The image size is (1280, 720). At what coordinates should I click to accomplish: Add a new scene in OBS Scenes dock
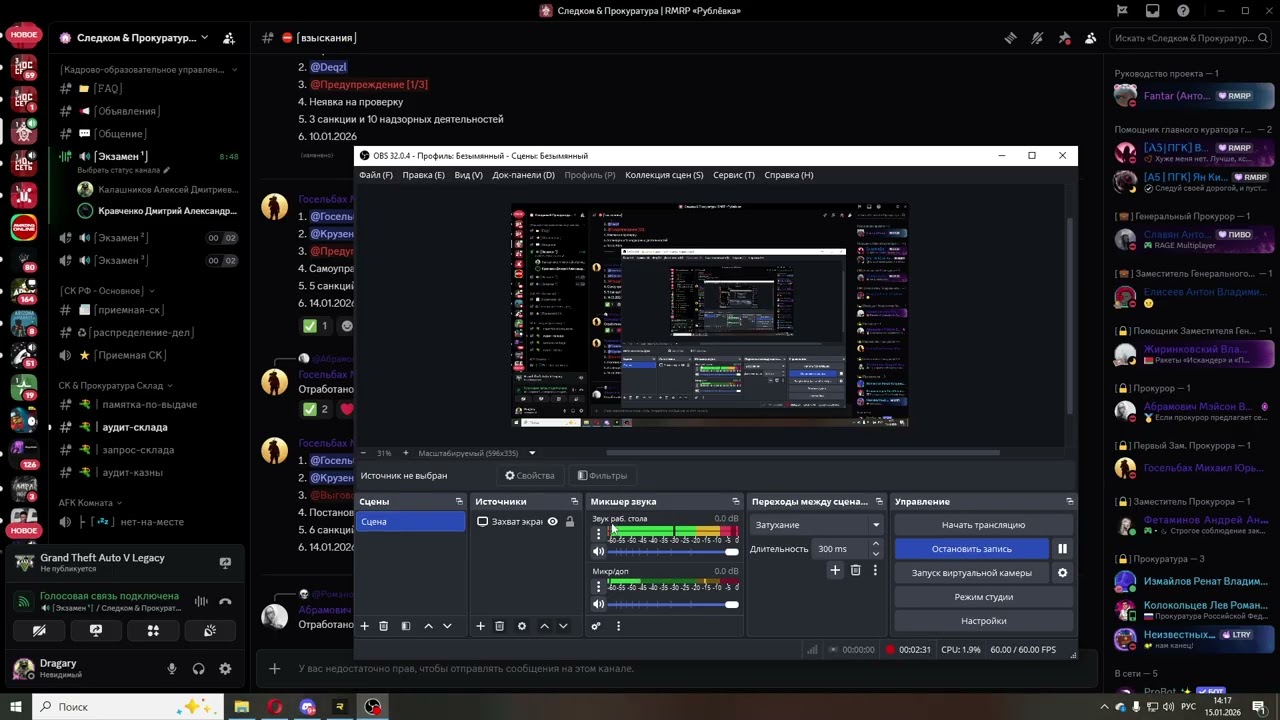[x=364, y=626]
